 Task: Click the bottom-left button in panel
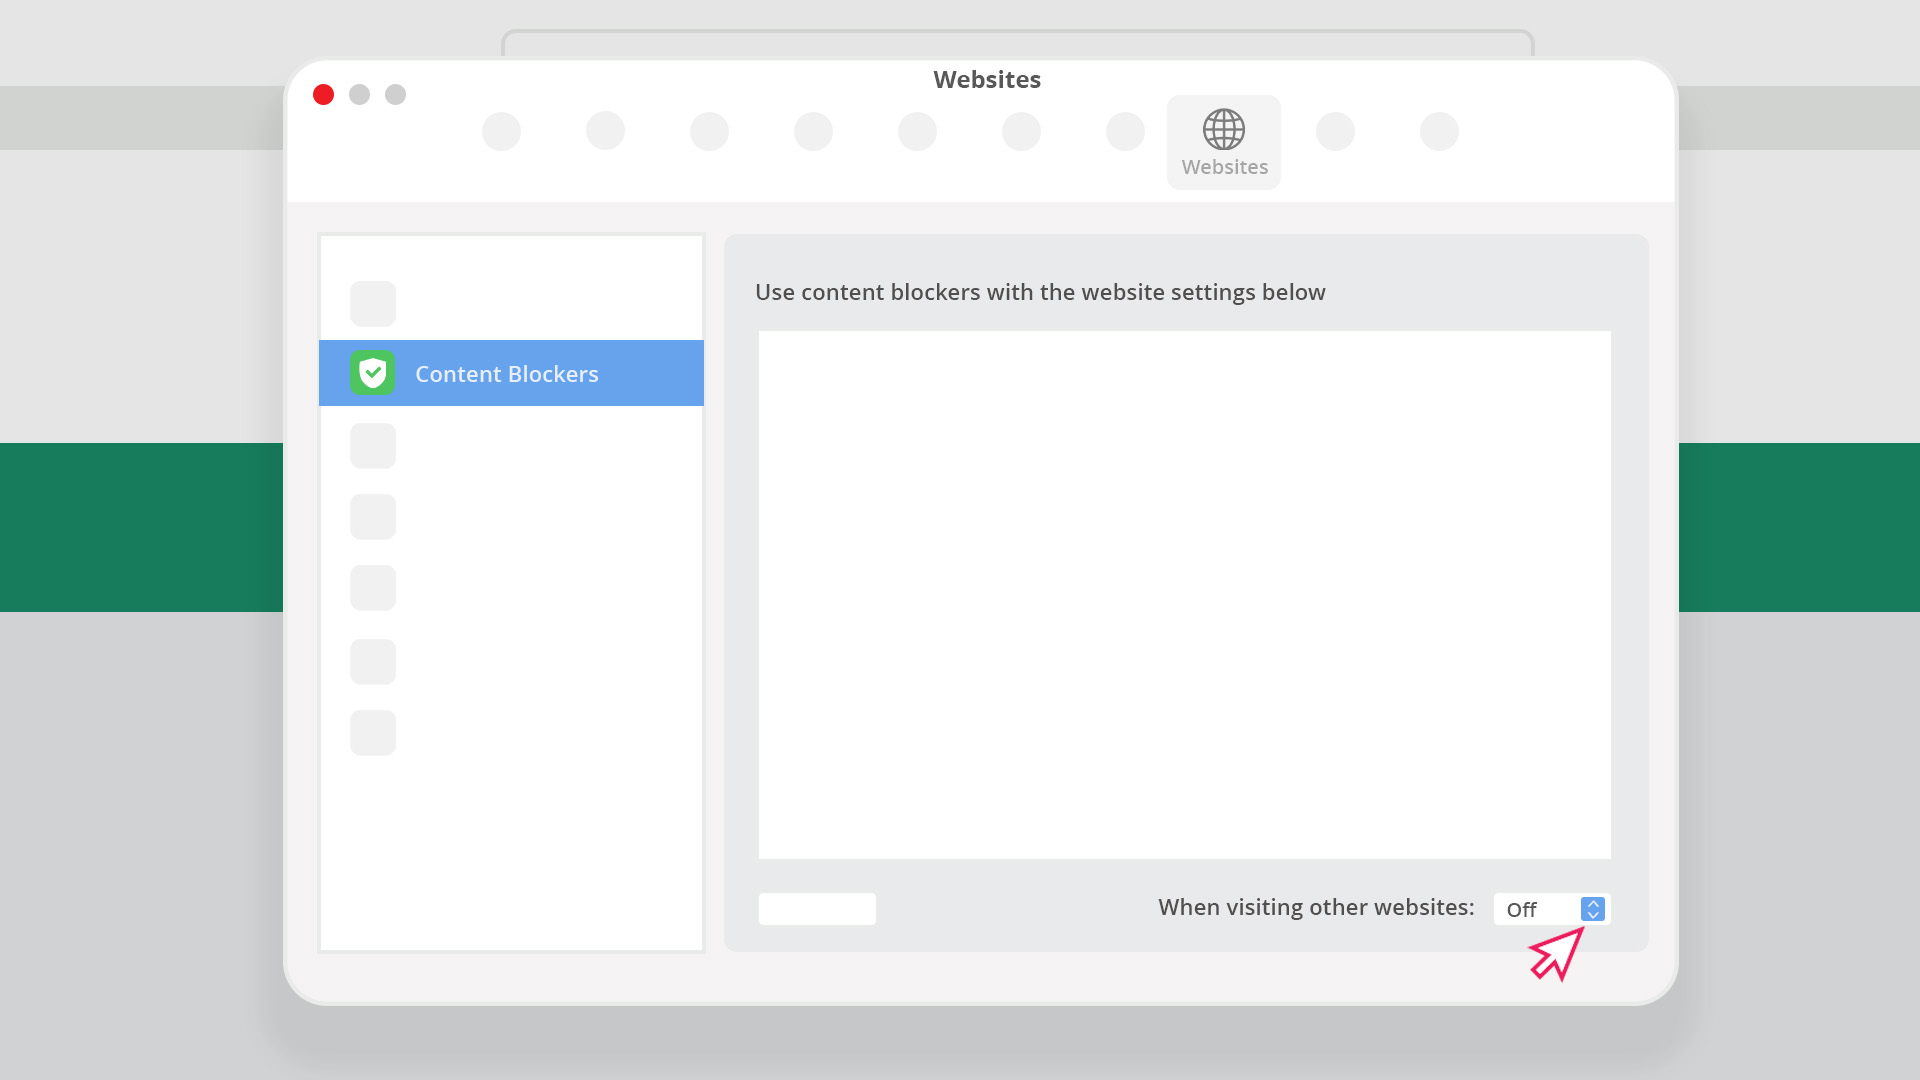[x=818, y=909]
